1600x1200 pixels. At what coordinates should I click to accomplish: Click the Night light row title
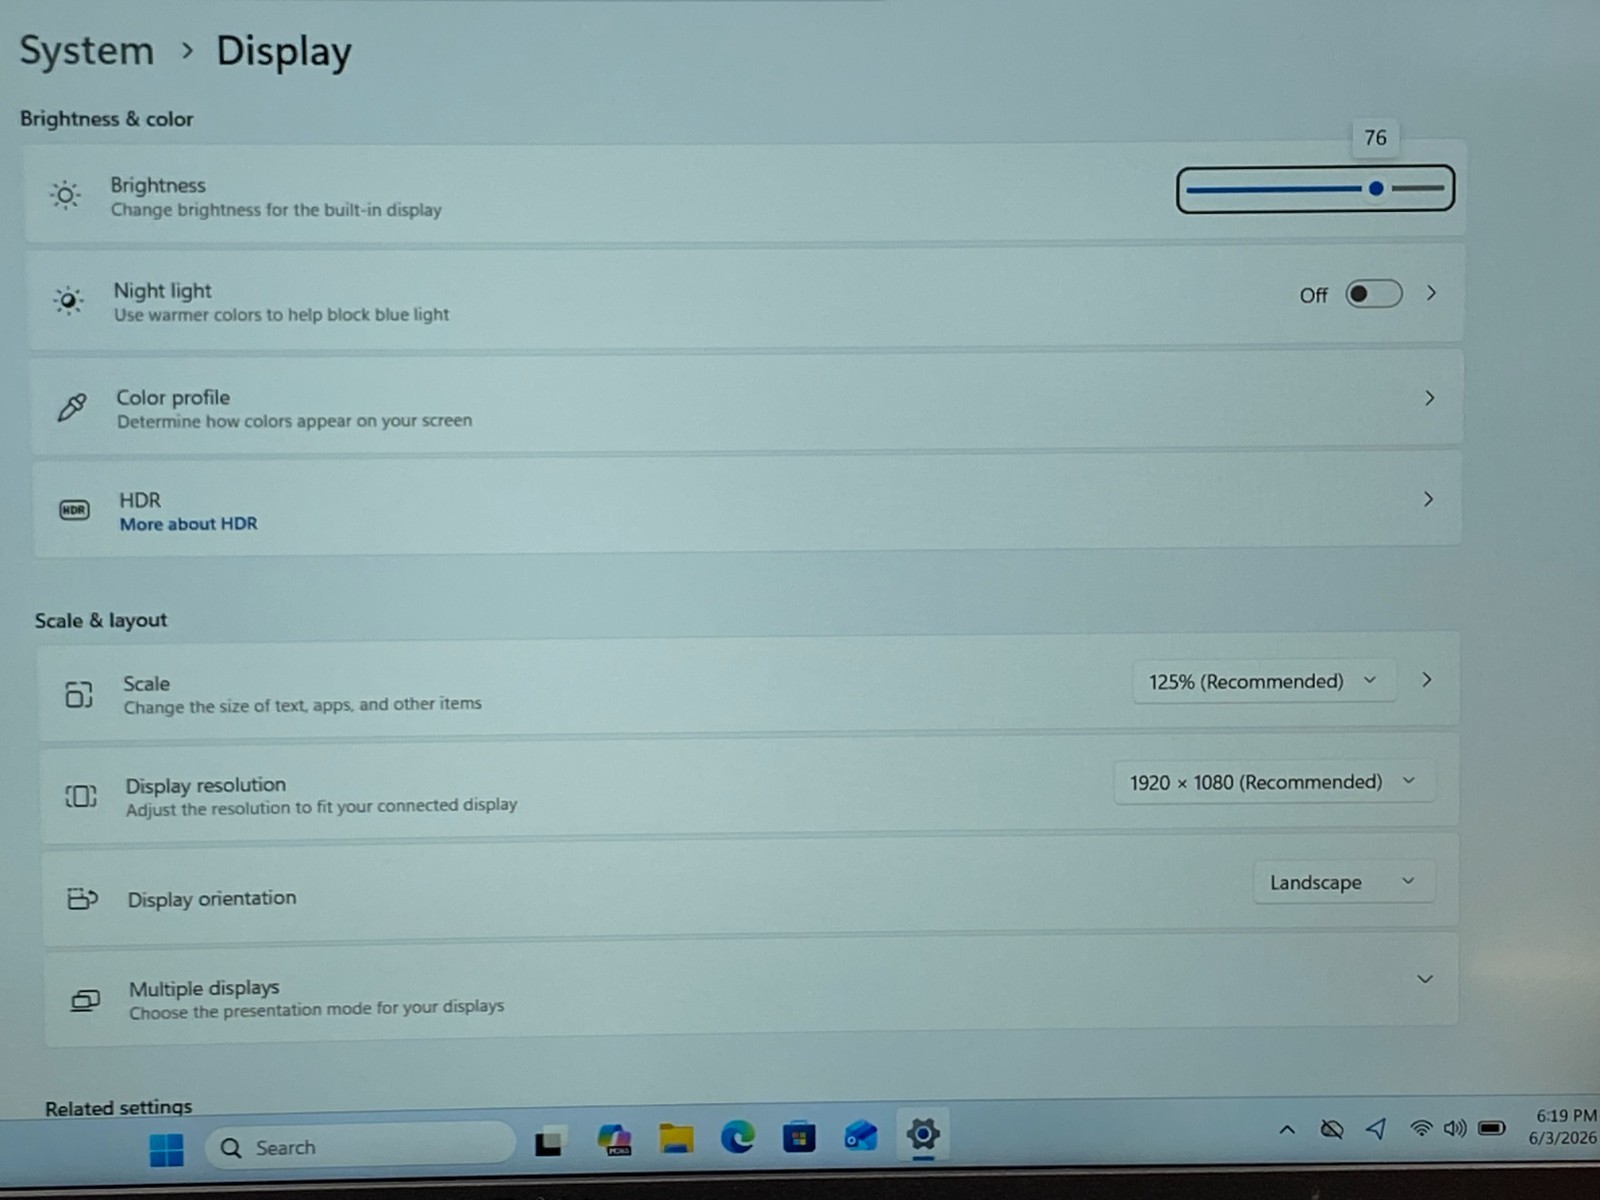162,291
